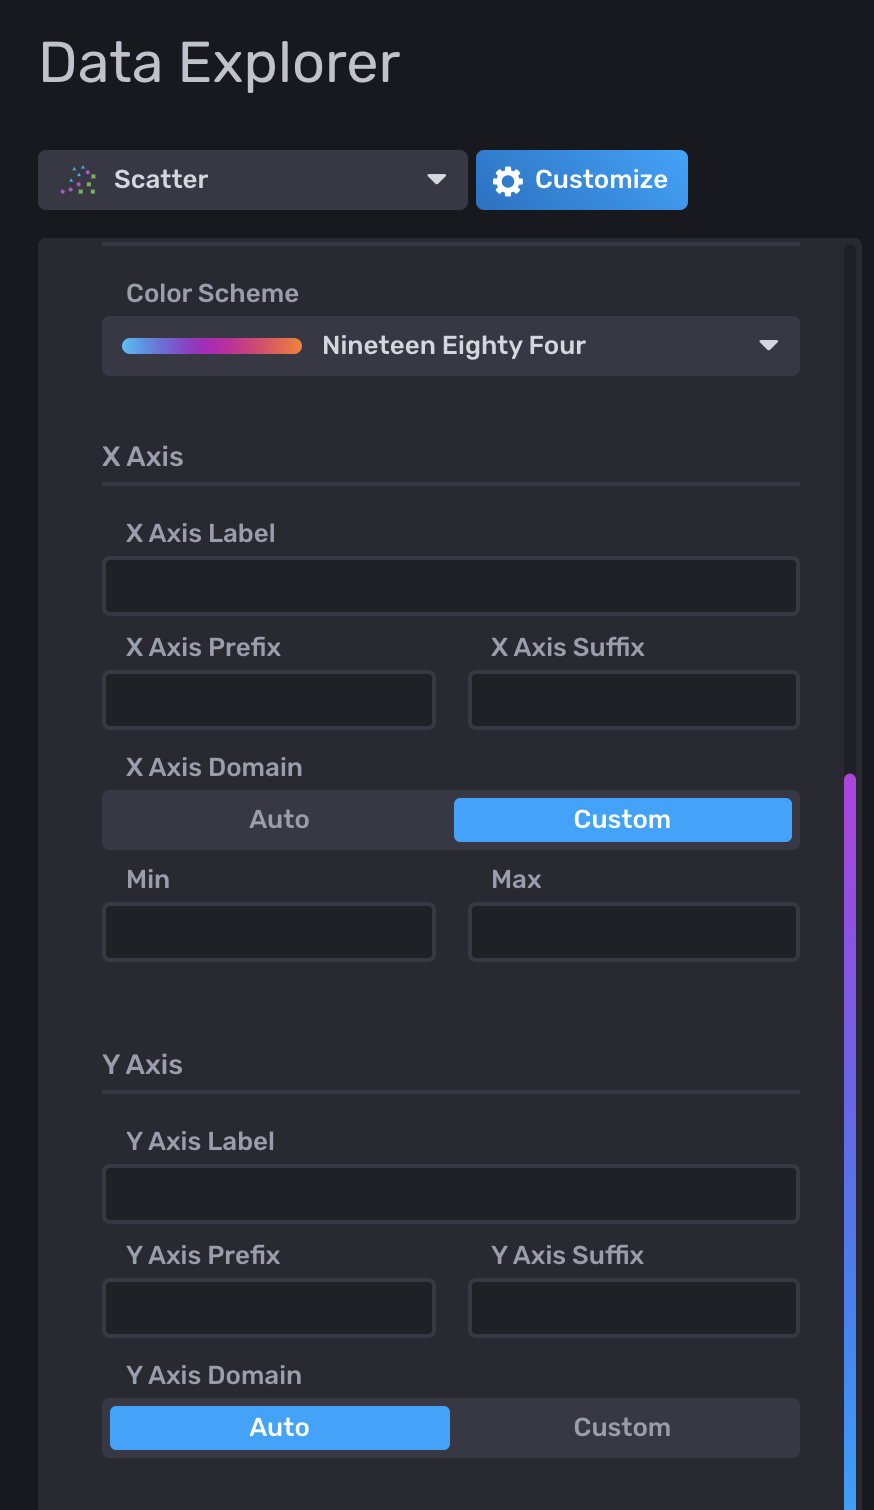874x1510 pixels.
Task: Click the X Axis Suffix input
Action: pos(634,700)
